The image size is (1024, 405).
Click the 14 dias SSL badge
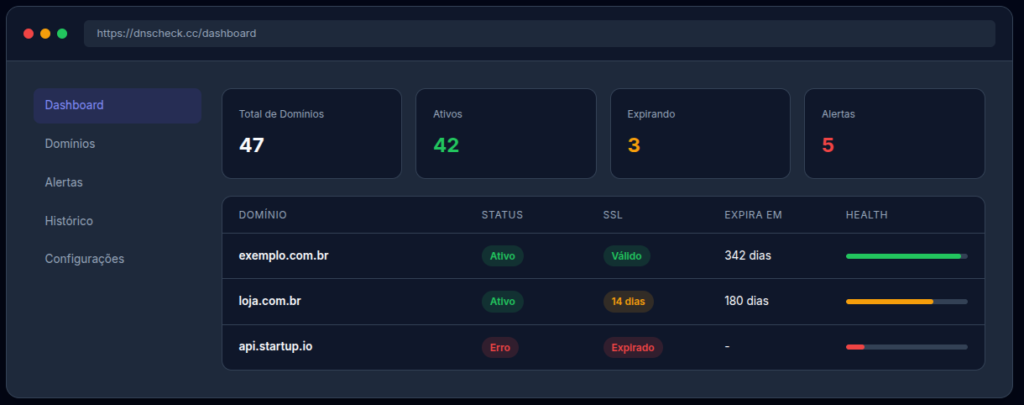pyautogui.click(x=627, y=302)
